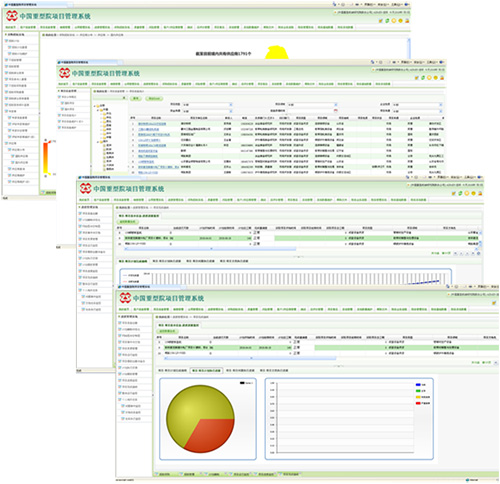The image size is (500, 484).
Task: Click the green button above the line-chart window table
Action: [x=128, y=222]
